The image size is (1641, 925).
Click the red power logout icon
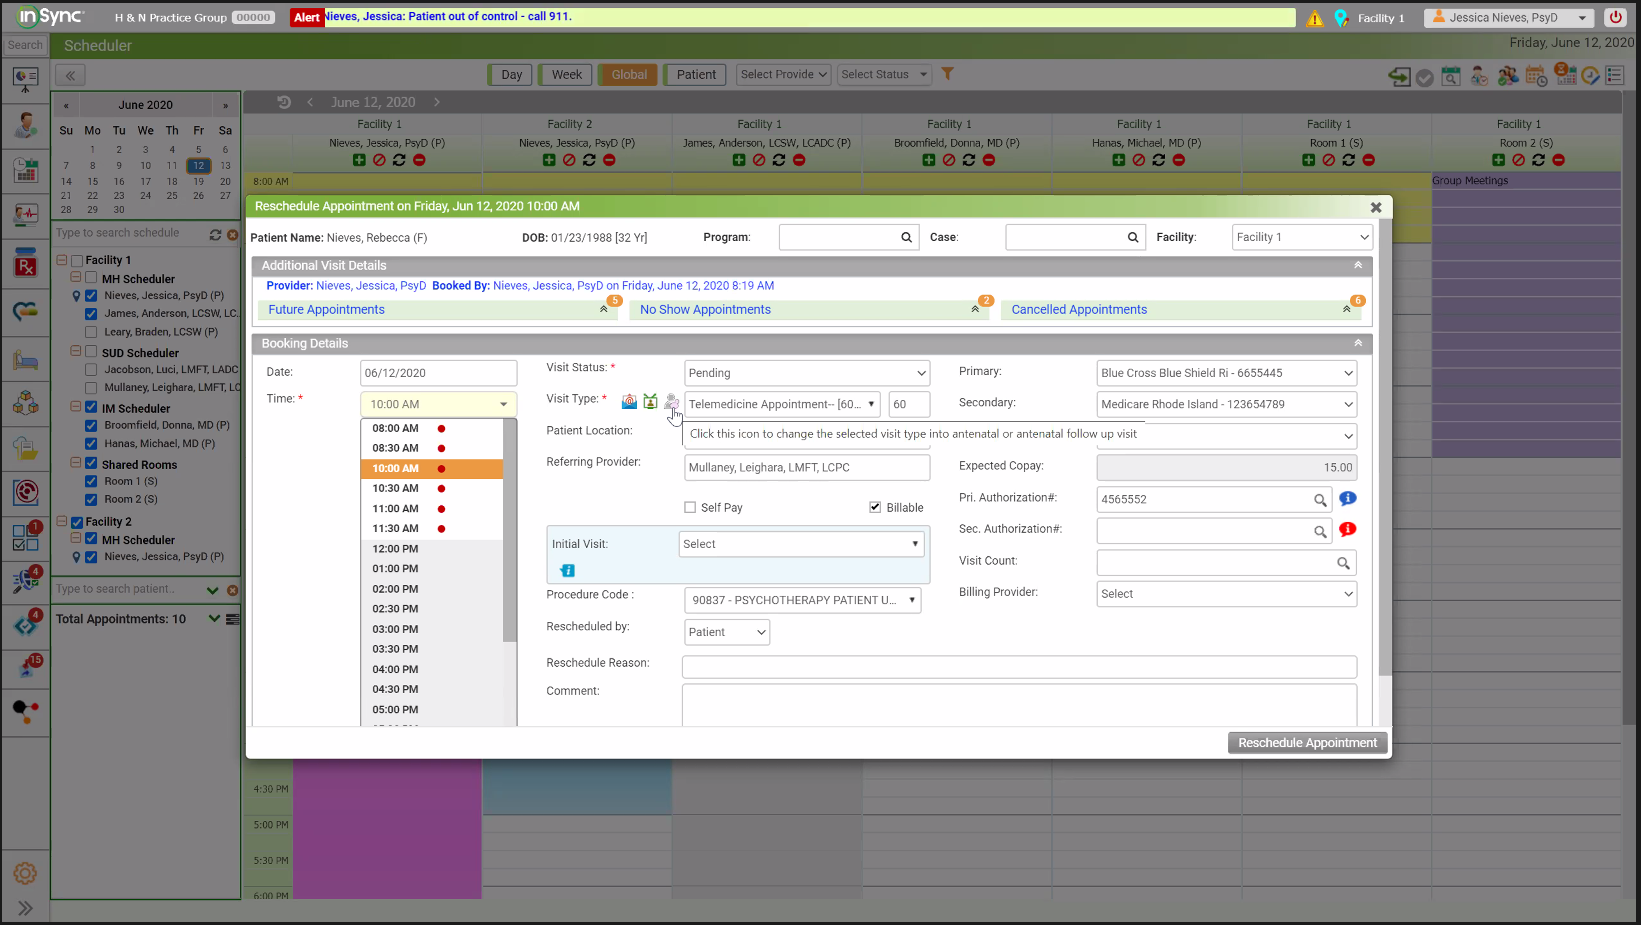1615,17
